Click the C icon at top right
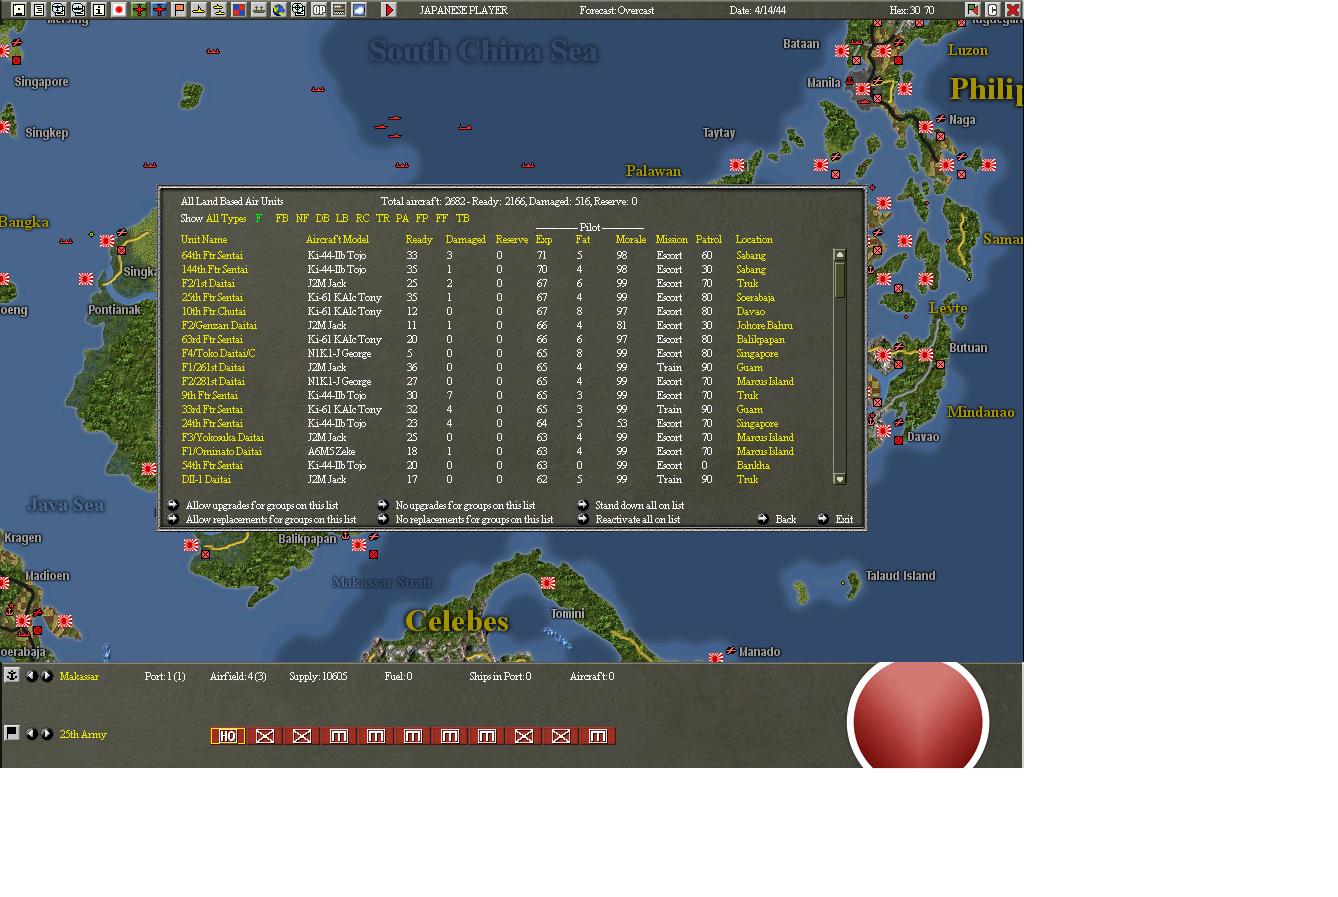 [992, 10]
